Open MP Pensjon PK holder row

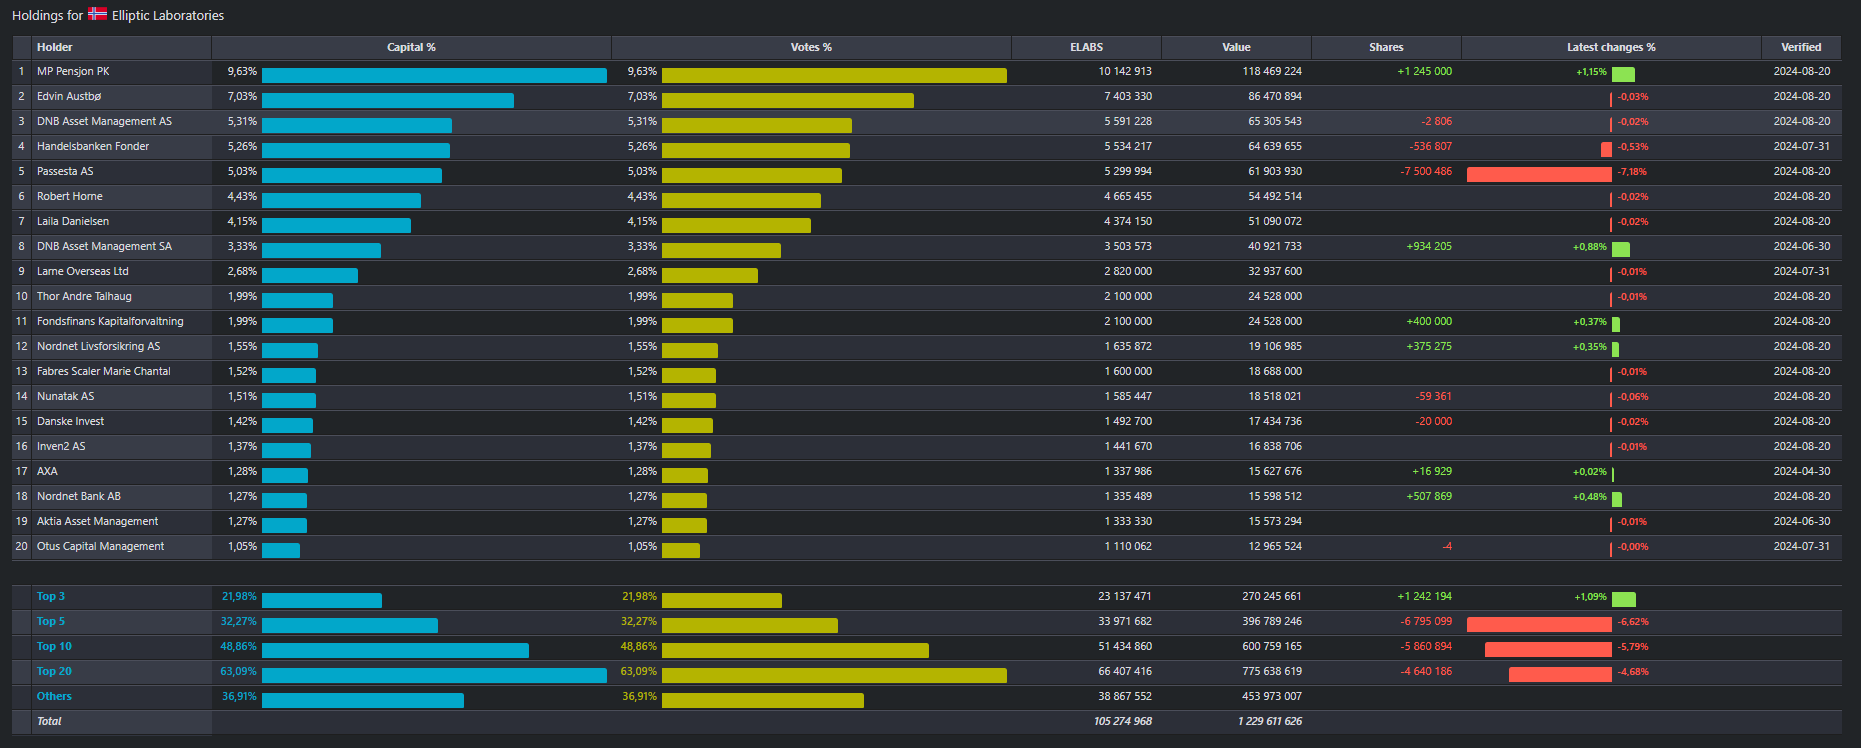(73, 72)
